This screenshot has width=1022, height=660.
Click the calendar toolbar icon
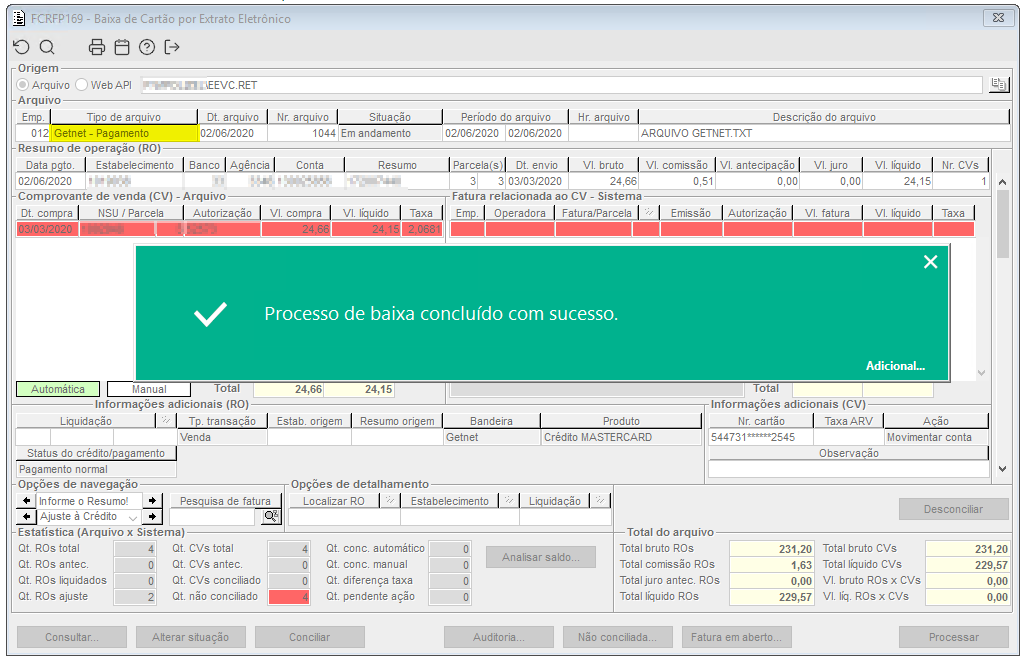pyautogui.click(x=122, y=47)
